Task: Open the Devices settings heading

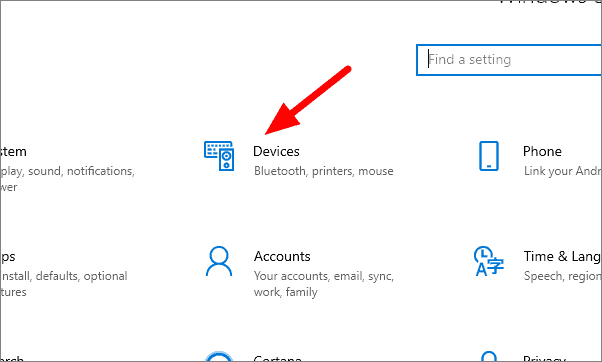Action: (x=276, y=151)
